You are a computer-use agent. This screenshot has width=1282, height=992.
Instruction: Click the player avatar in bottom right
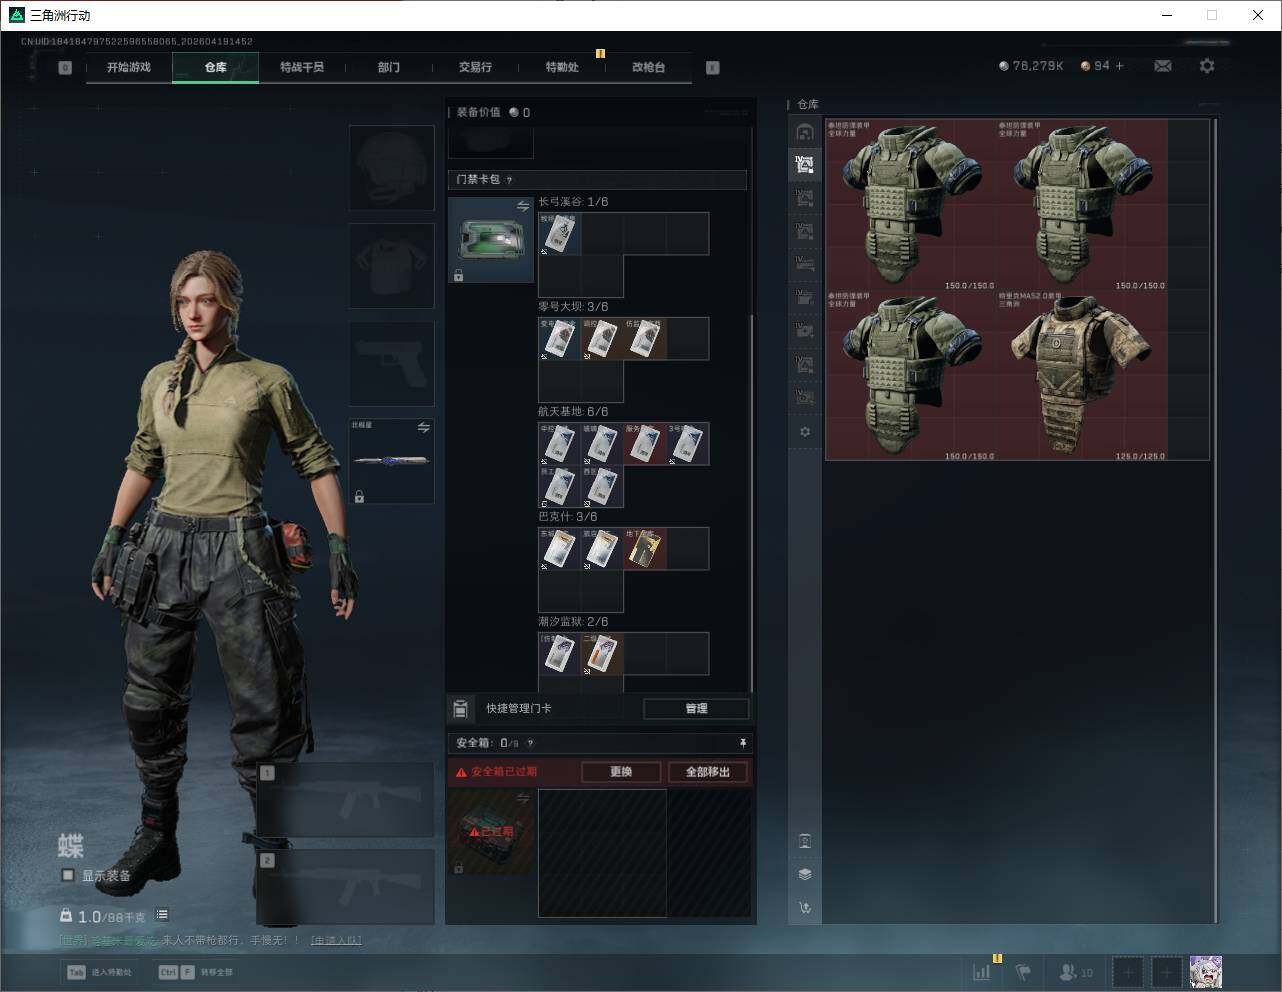1206,972
